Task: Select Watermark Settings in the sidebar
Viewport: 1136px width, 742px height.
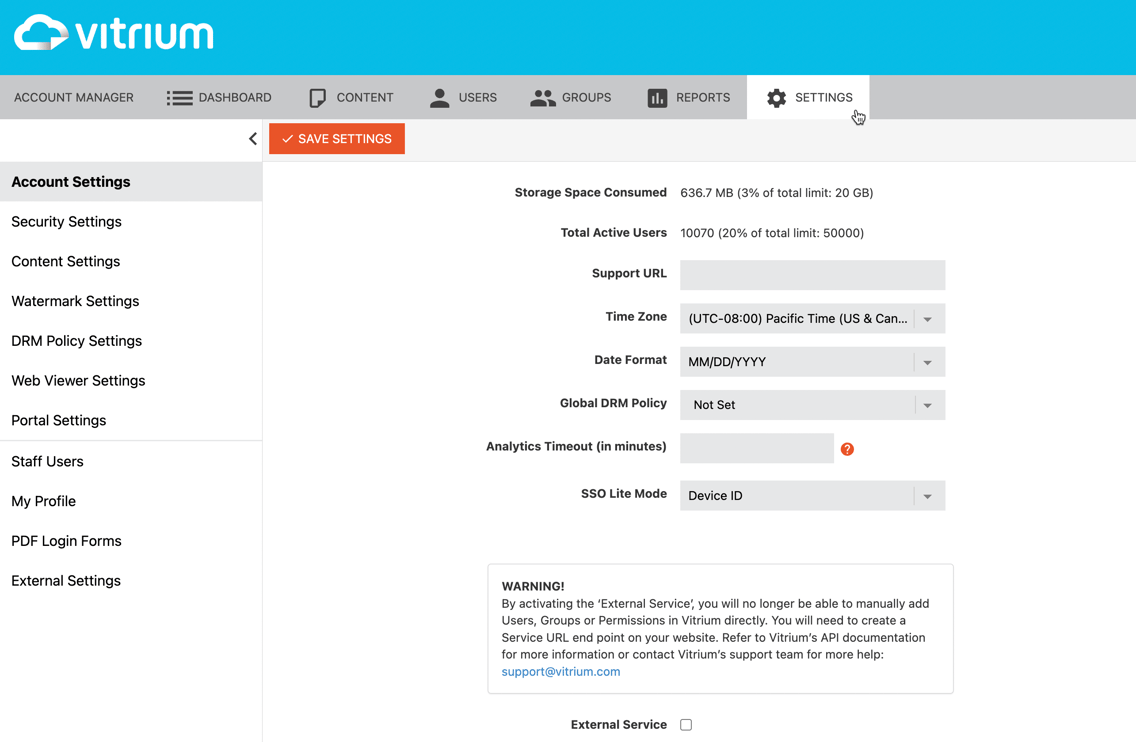Action: [77, 301]
